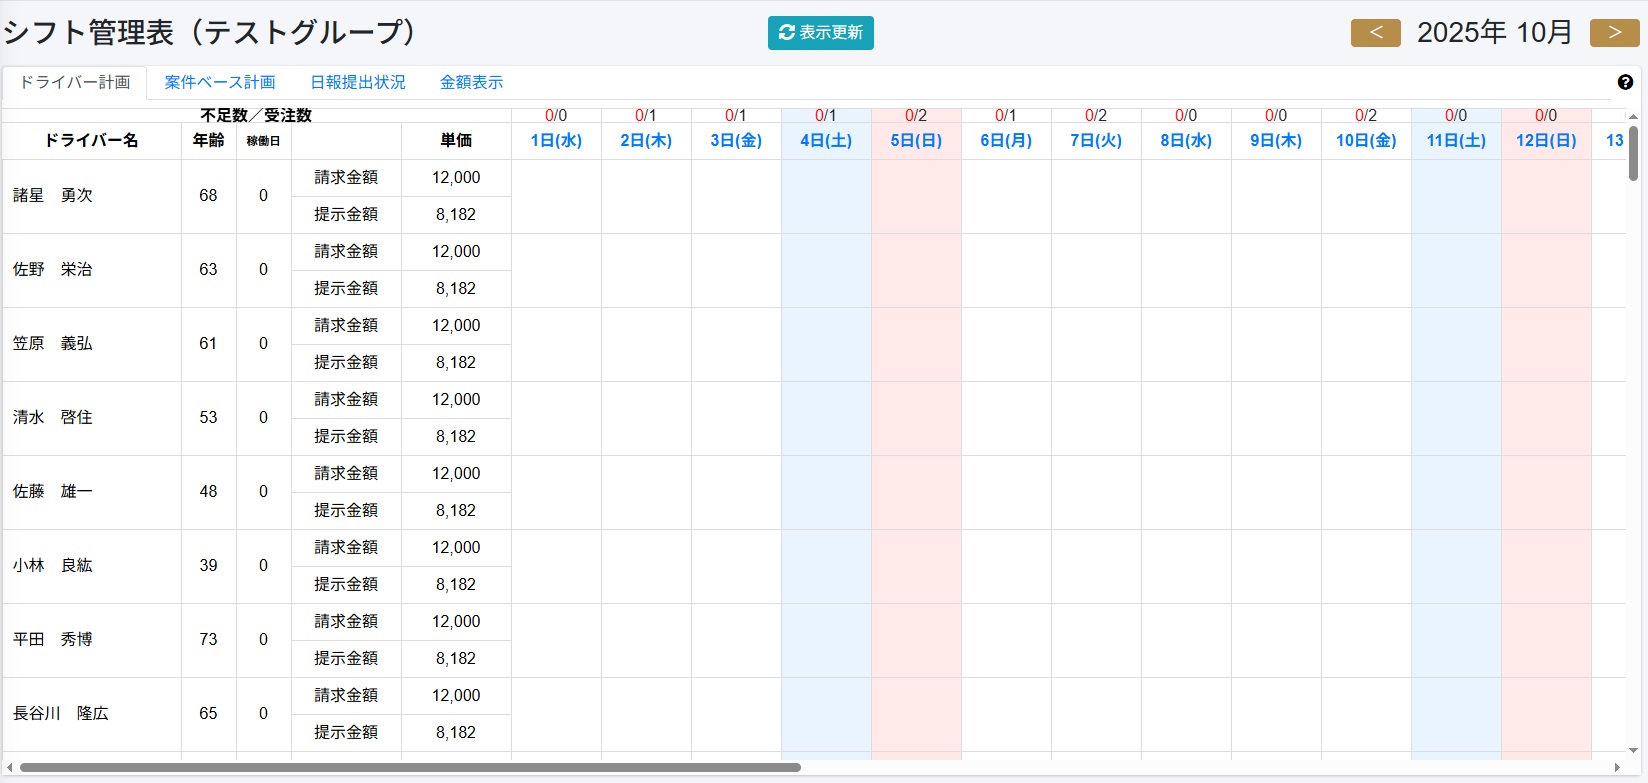Screen dimensions: 1648x783
Task: Click the horizontal scrollbar thumb
Action: click(410, 768)
